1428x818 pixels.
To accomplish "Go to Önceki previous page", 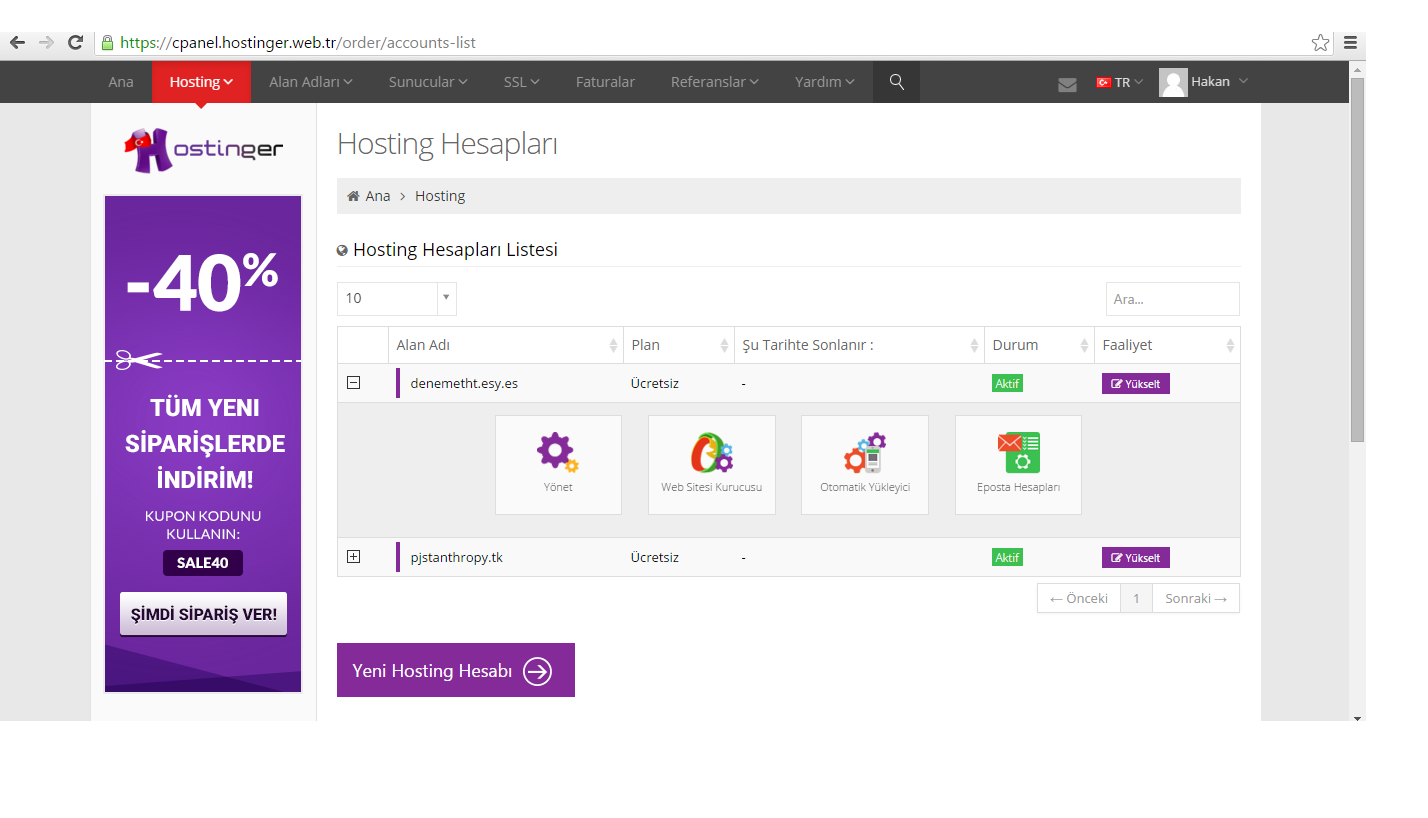I will pos(1079,598).
